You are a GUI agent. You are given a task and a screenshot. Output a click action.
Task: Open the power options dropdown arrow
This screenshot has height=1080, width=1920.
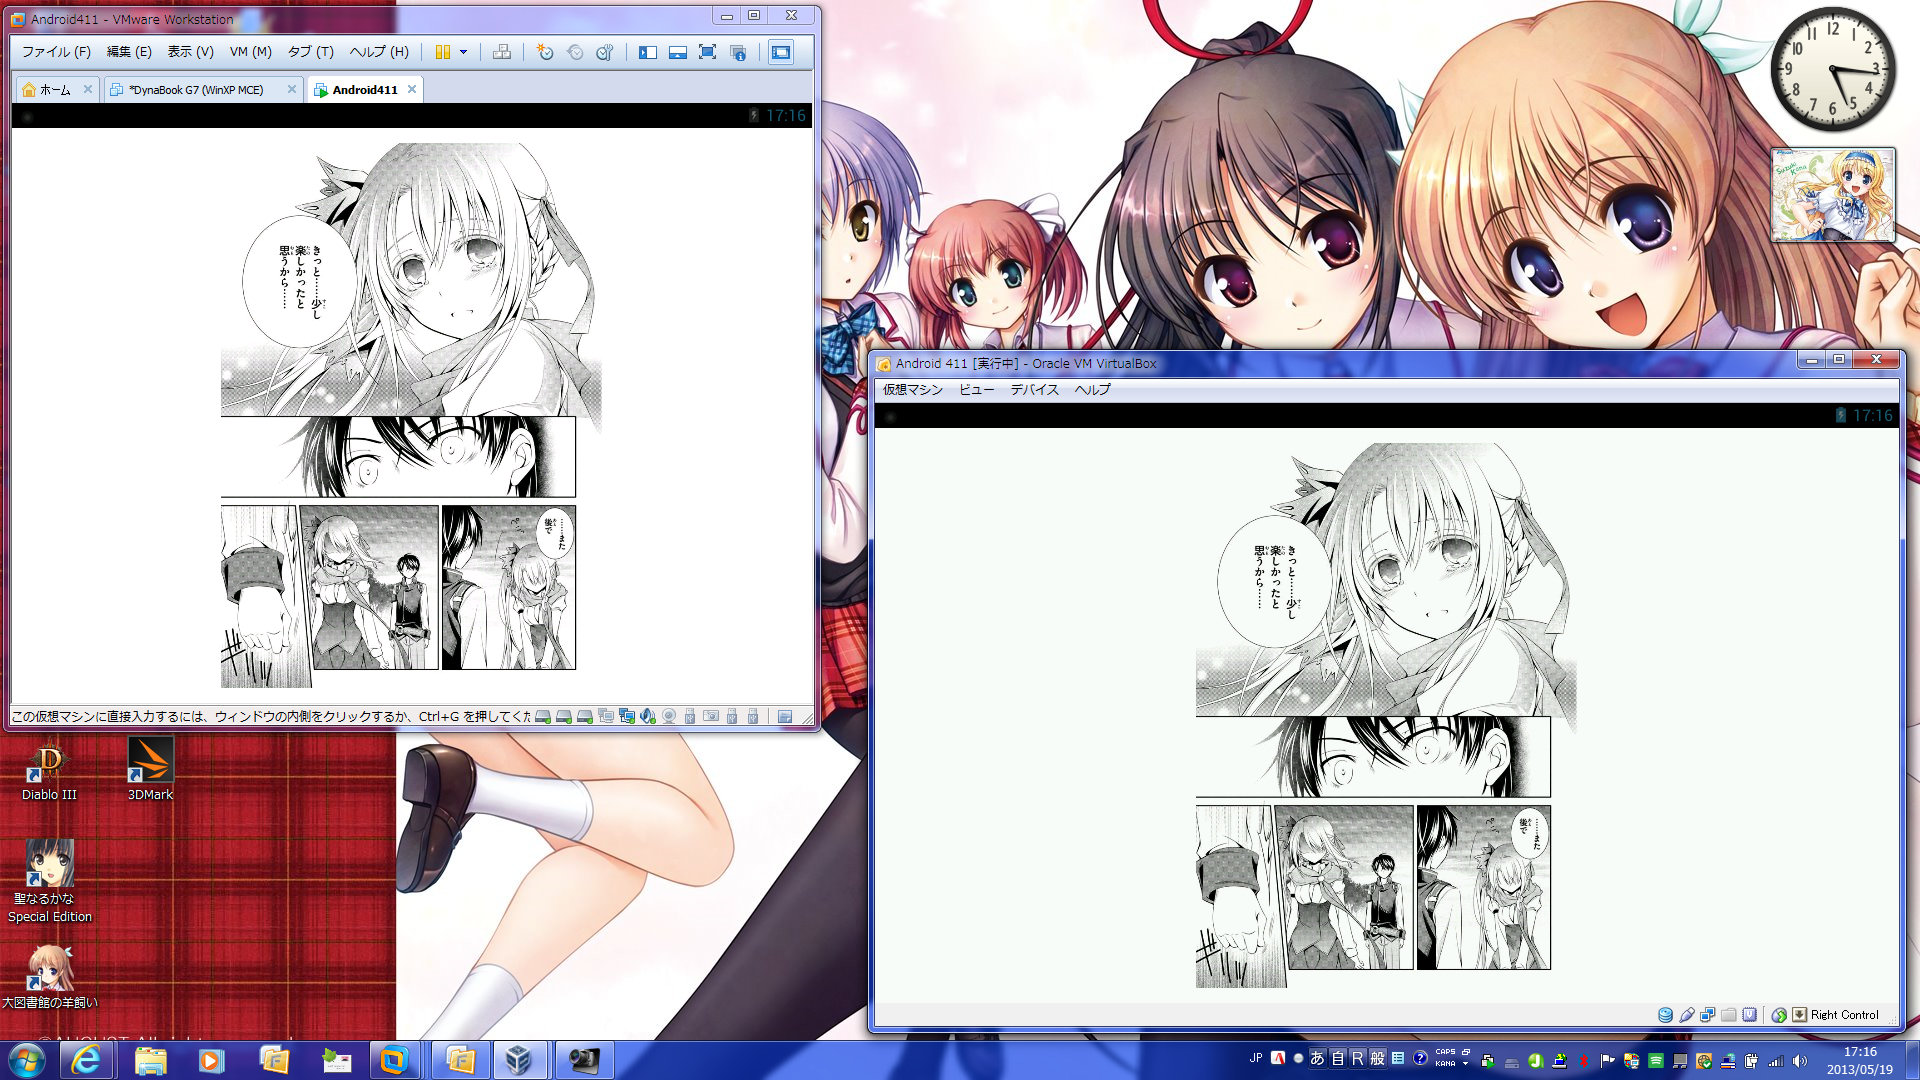[463, 52]
